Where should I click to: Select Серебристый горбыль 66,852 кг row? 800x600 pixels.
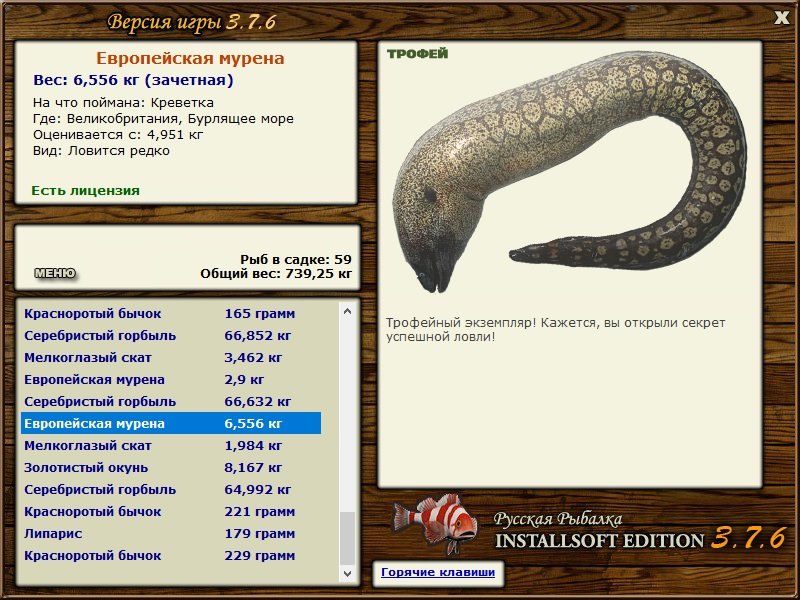[171, 335]
